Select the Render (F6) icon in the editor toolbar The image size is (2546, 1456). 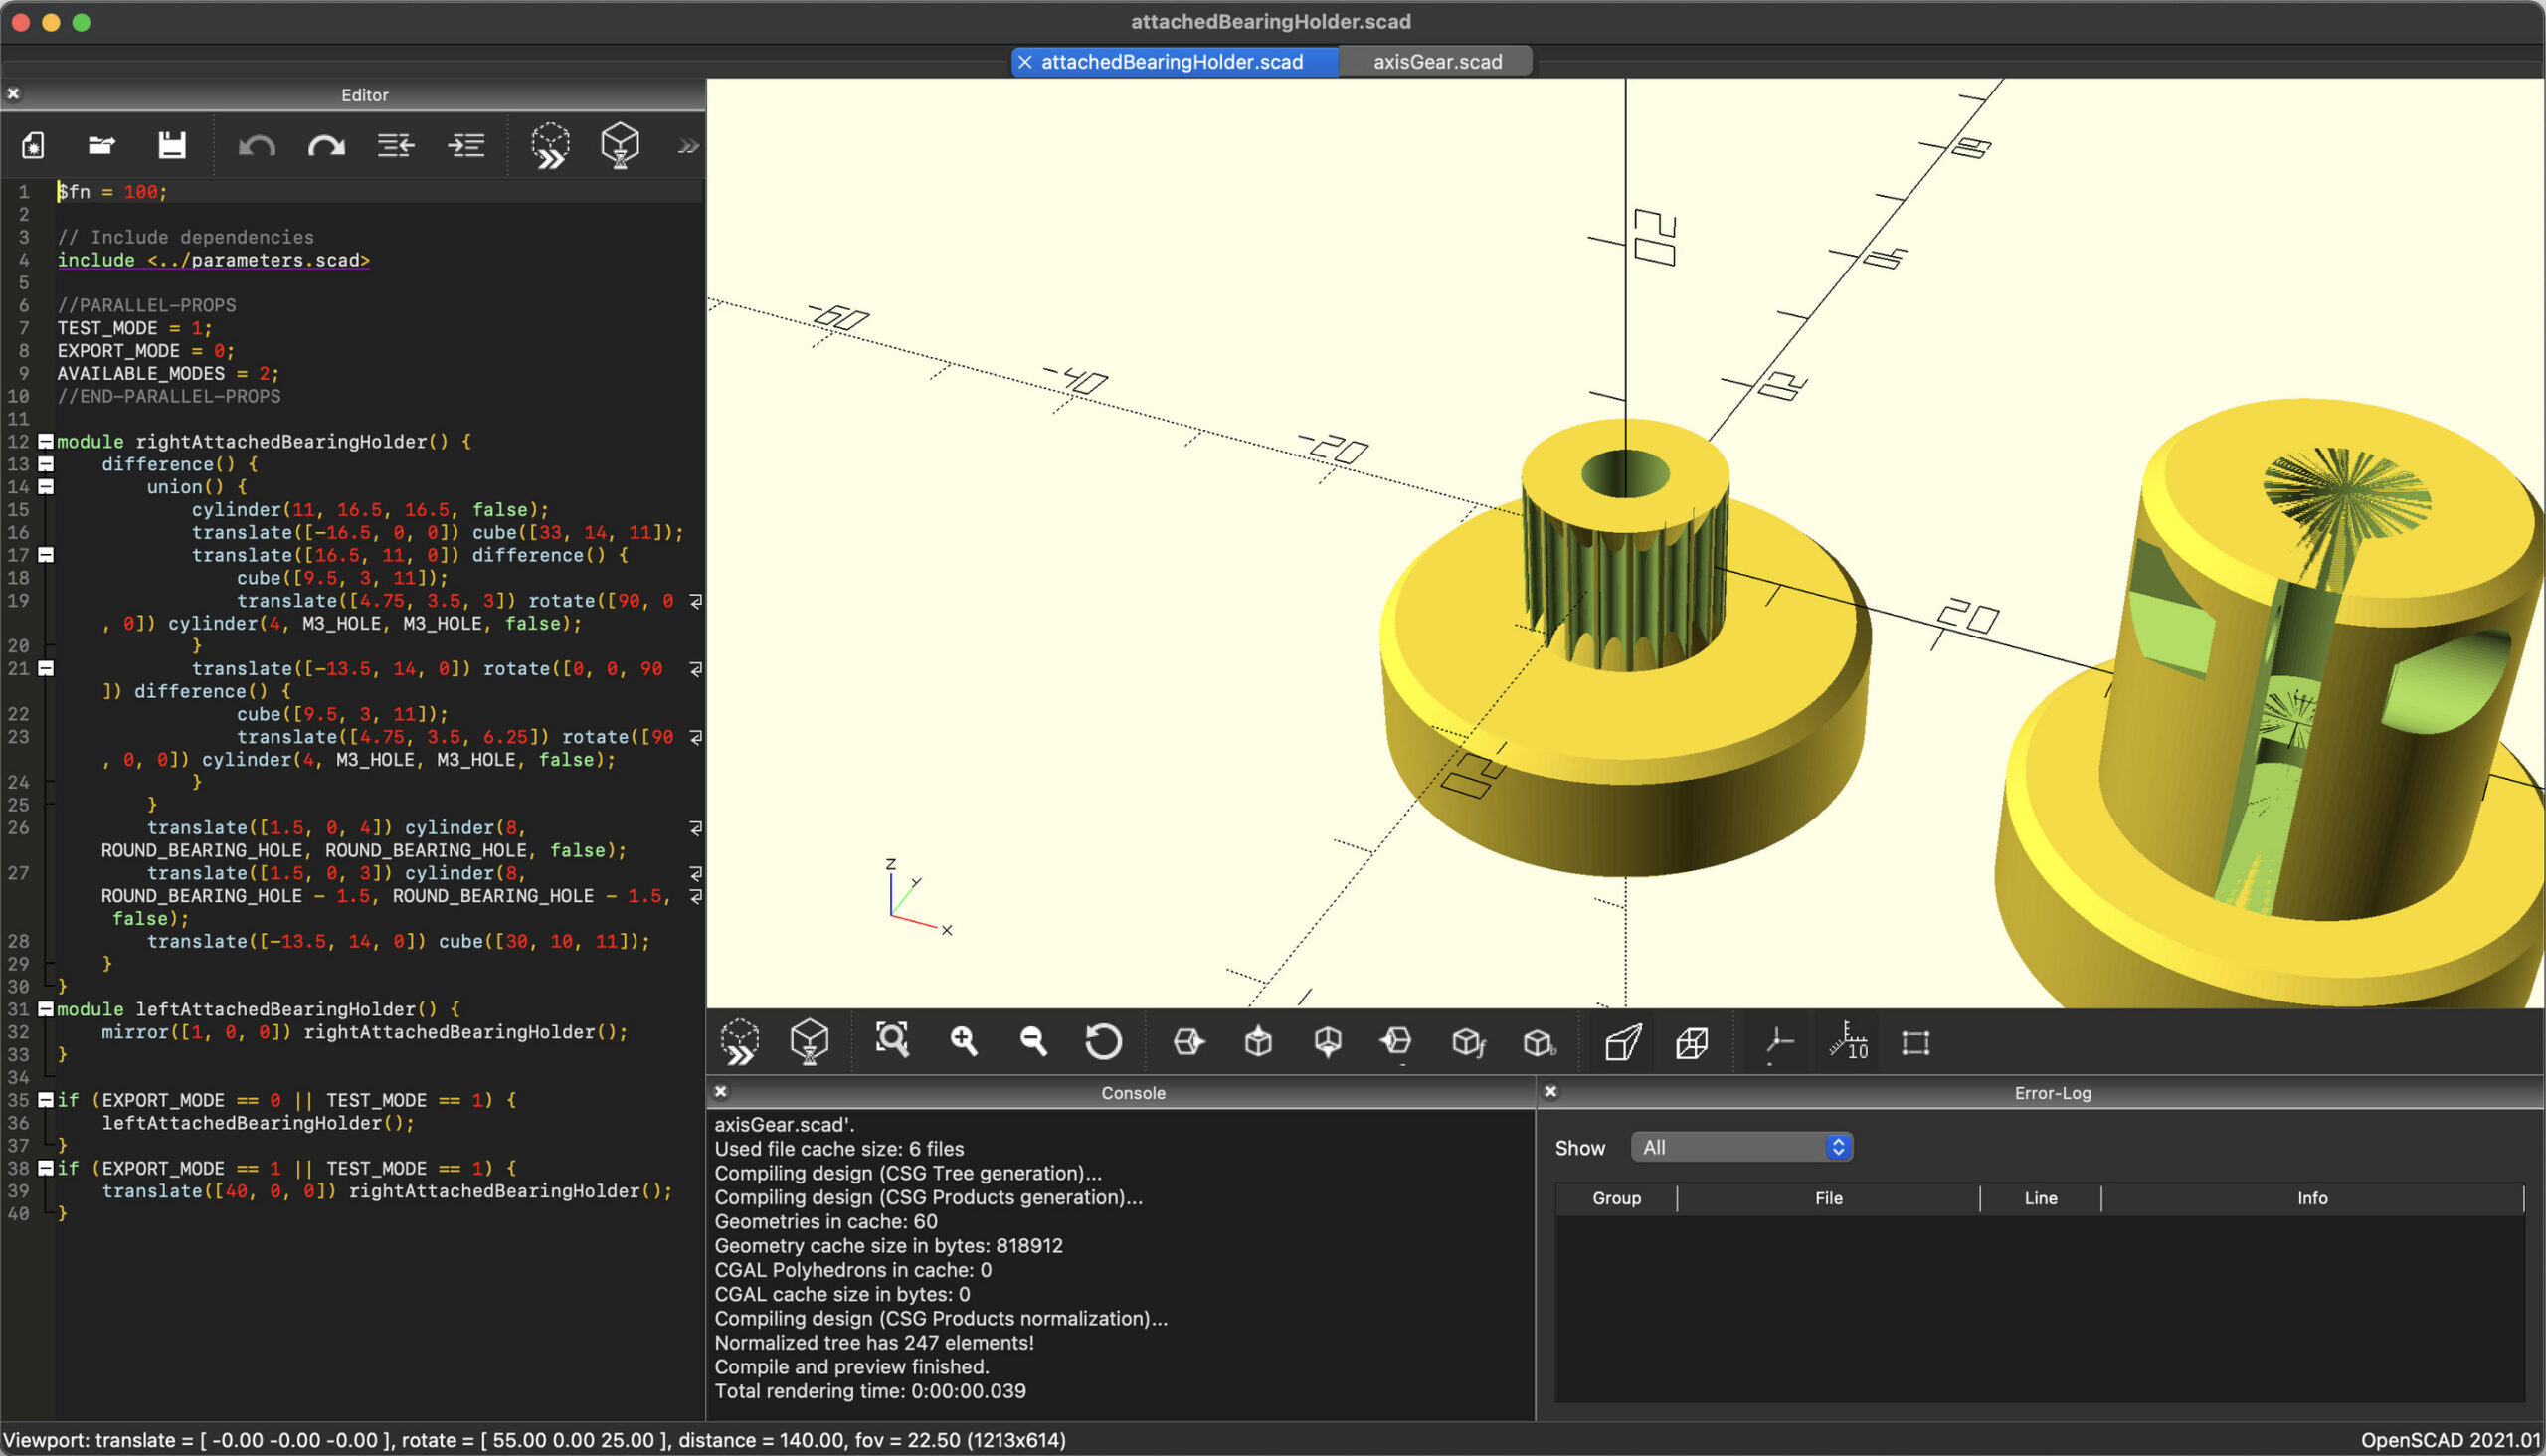618,145
